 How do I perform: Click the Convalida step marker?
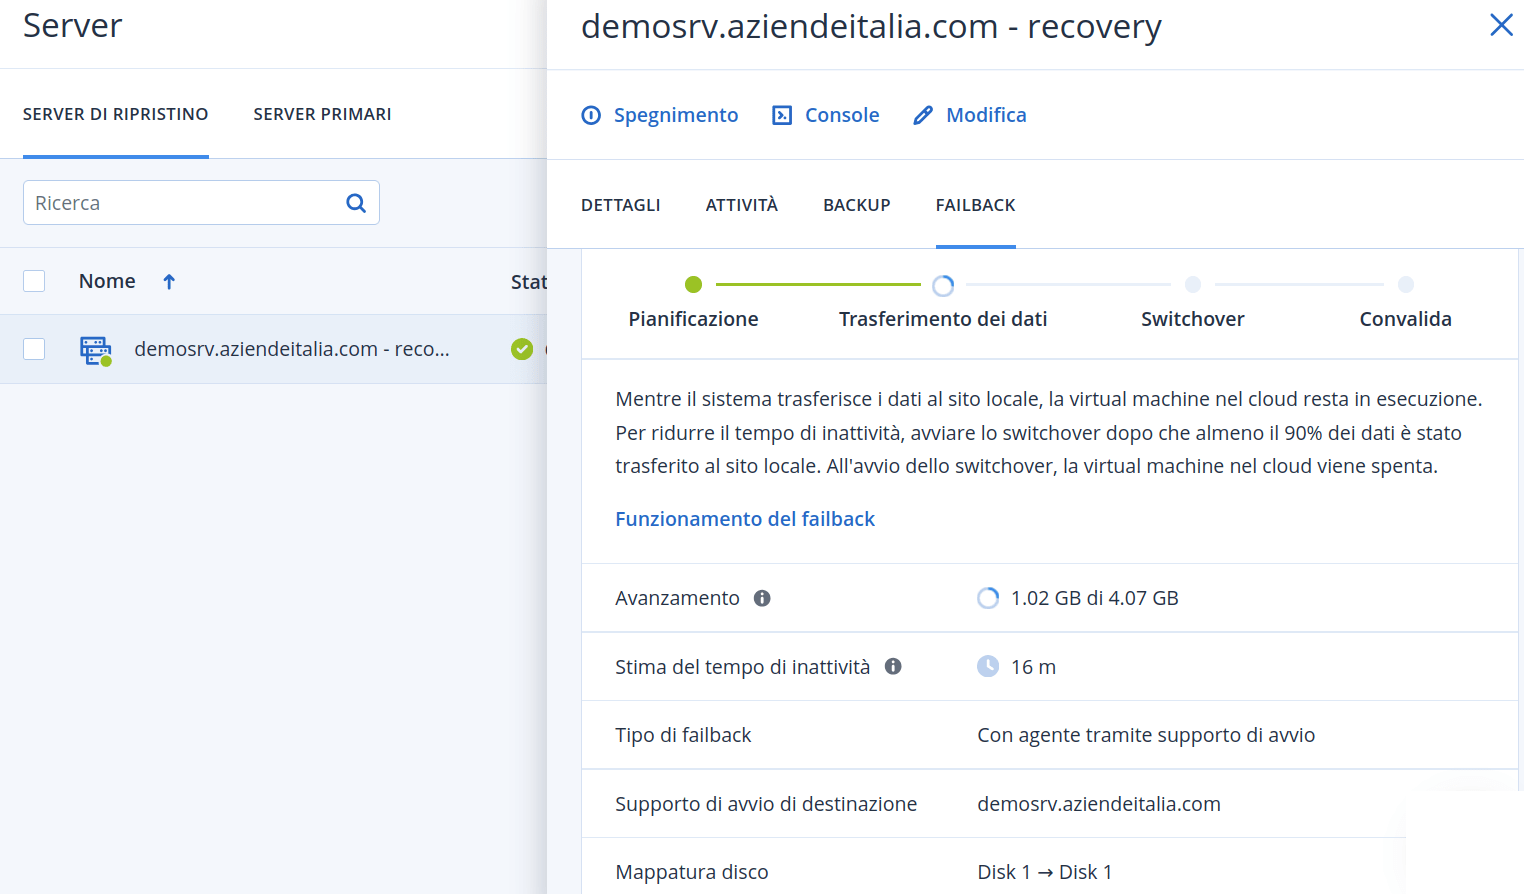coord(1406,285)
